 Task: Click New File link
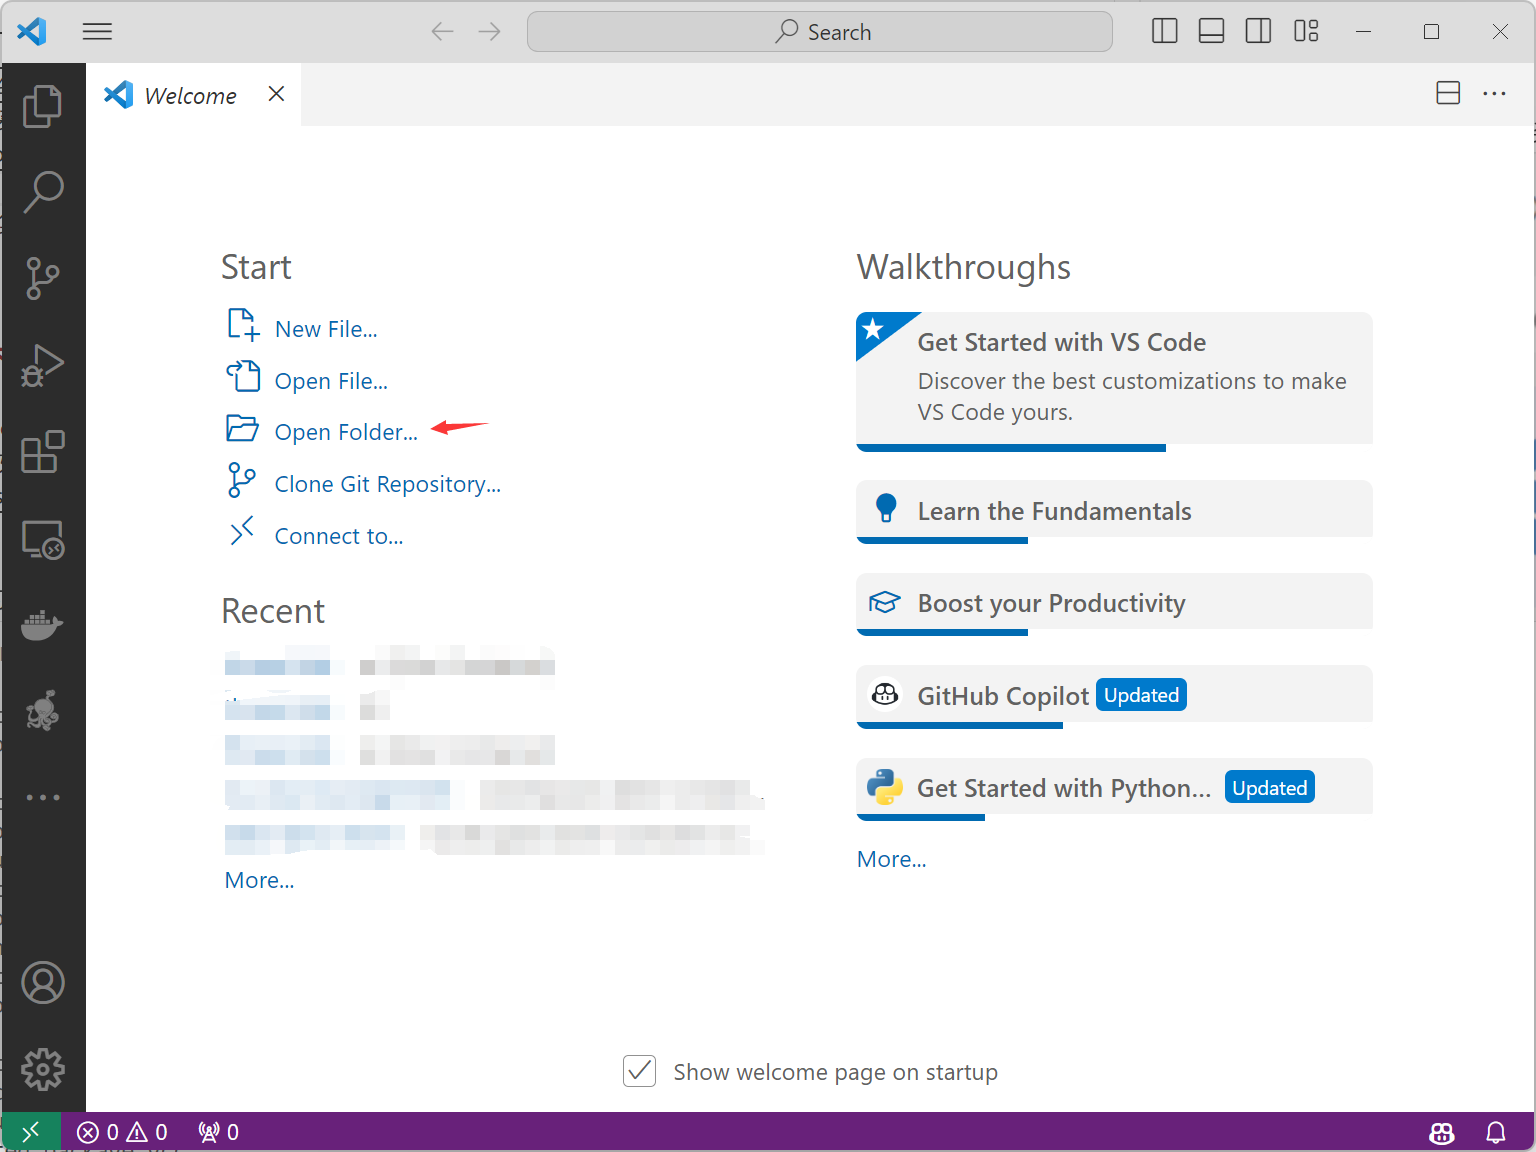(x=326, y=329)
